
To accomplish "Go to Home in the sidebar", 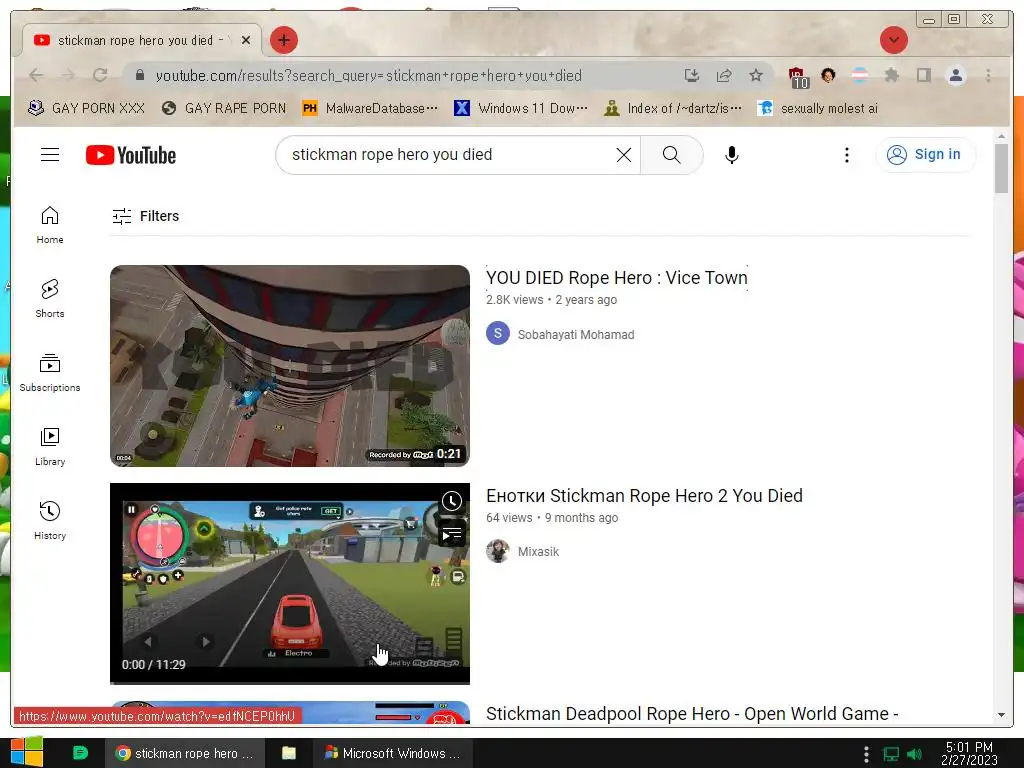I will pos(50,225).
